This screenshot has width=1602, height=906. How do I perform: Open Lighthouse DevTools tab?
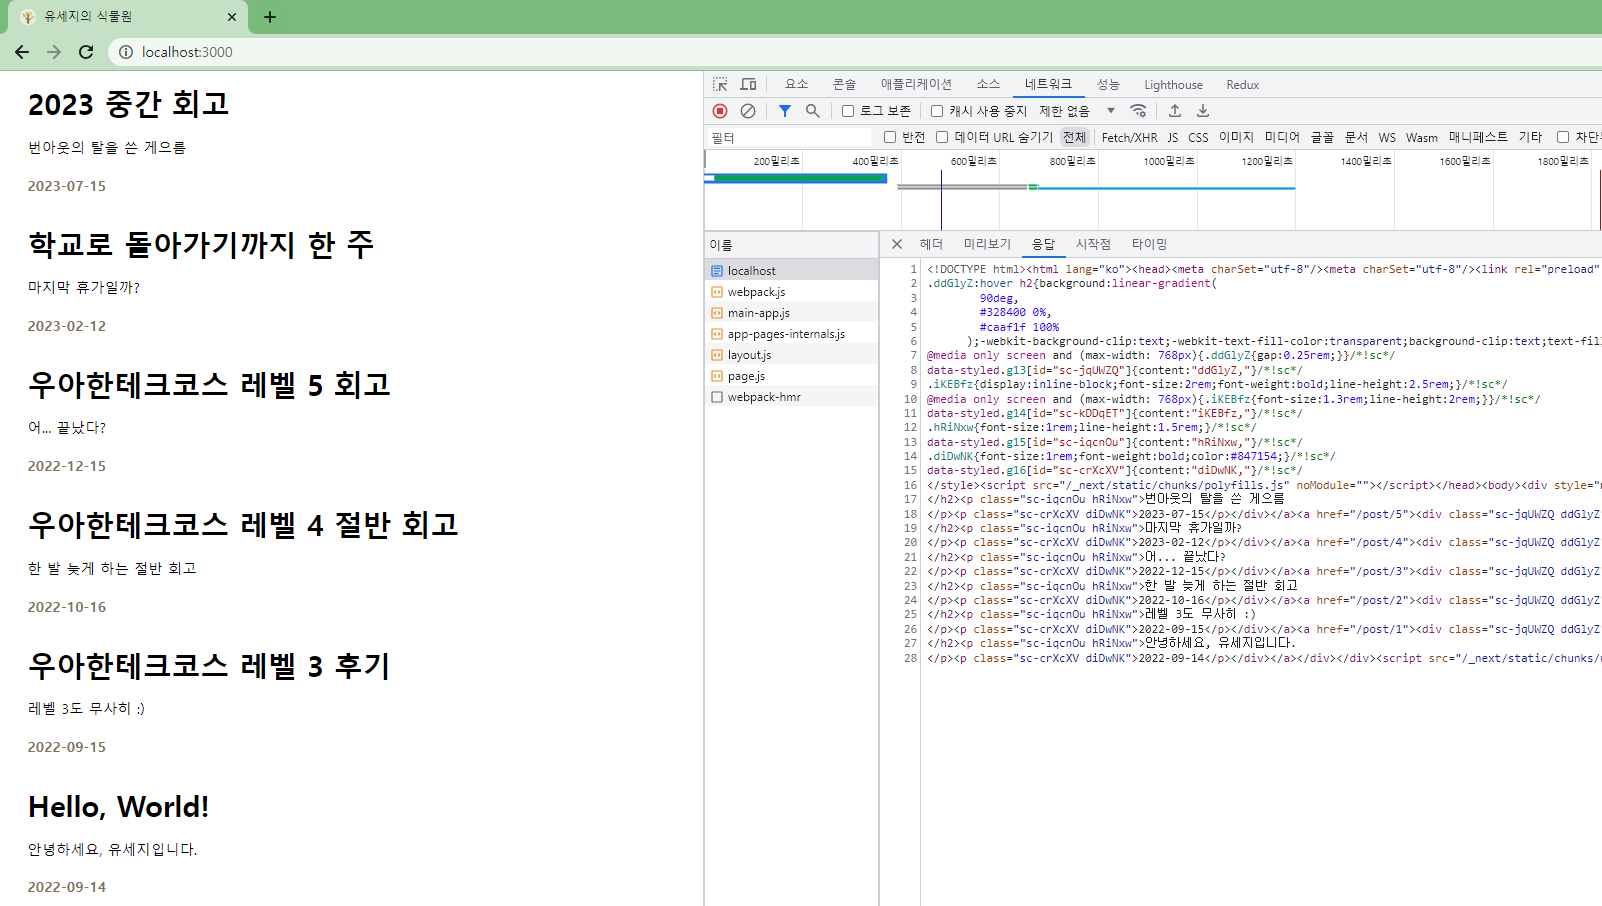point(1174,85)
